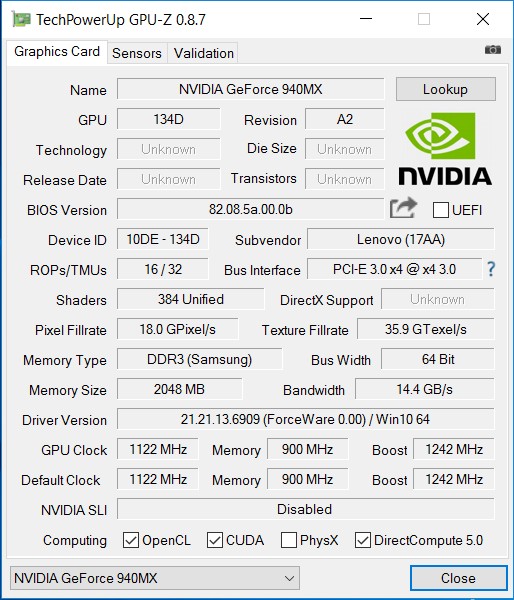Select the Graphics Card tab

(57, 52)
